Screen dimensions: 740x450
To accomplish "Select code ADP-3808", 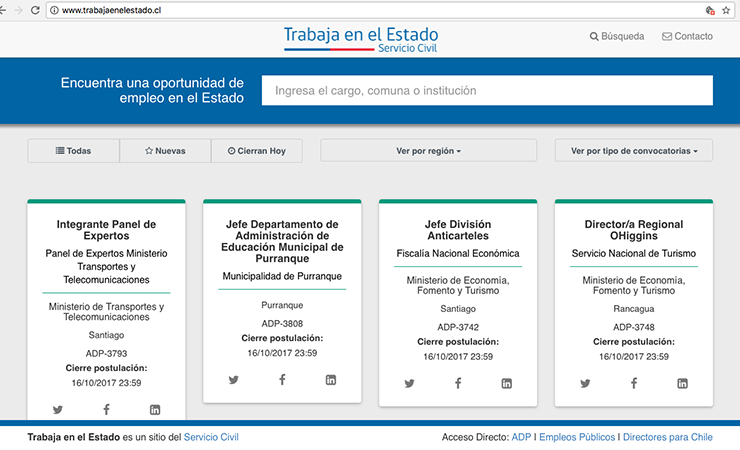I will click(282, 324).
